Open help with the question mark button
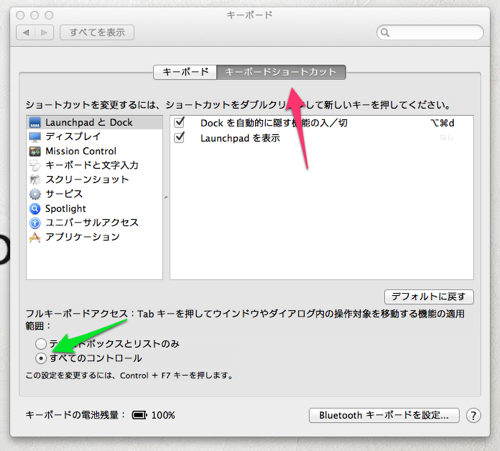The height and width of the screenshot is (451, 500). [473, 416]
